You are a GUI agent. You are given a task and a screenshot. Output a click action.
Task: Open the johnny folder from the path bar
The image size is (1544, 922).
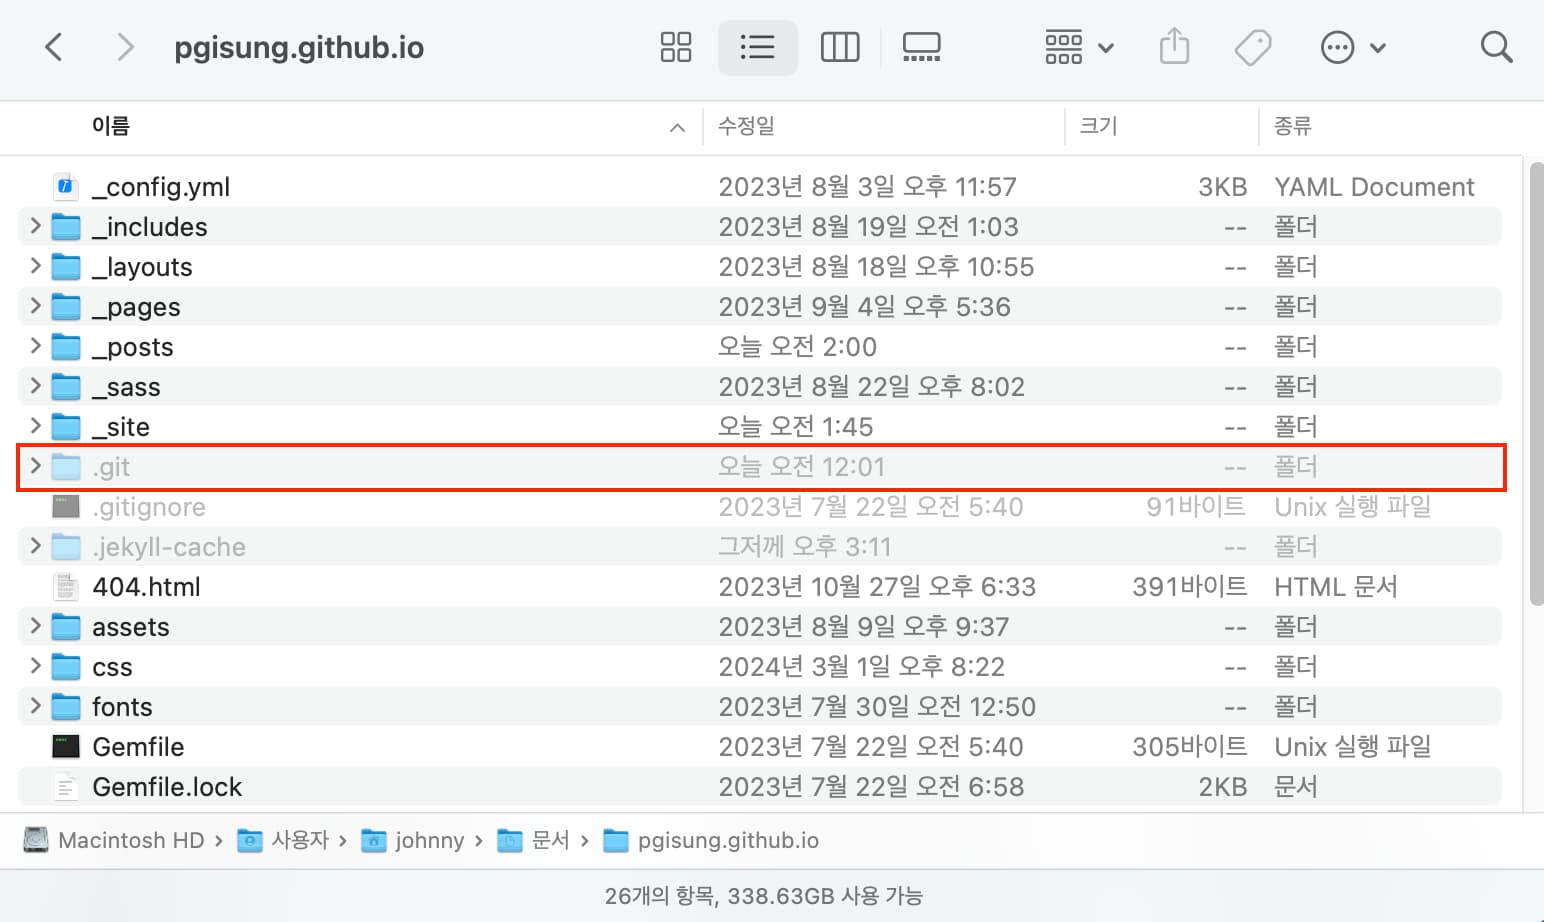[430, 840]
